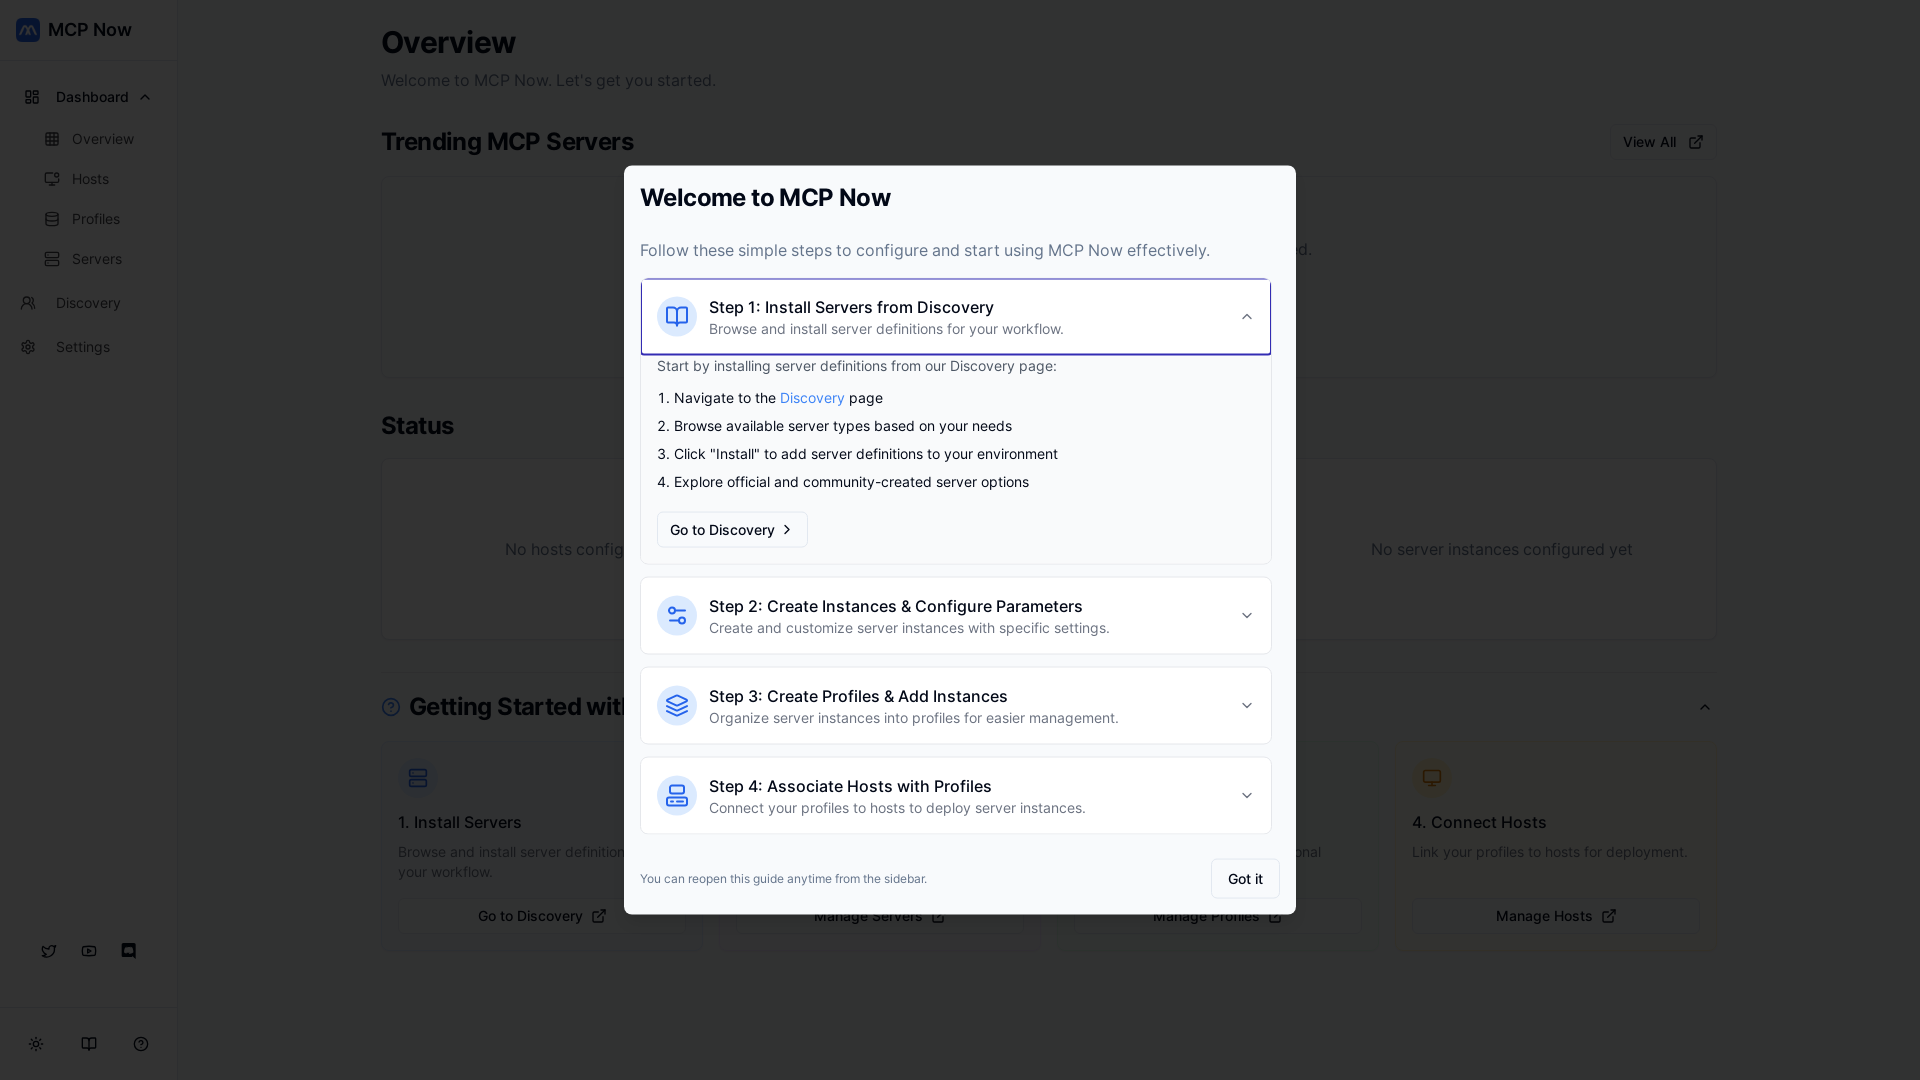Click the Step 1 open-book icon

677,317
